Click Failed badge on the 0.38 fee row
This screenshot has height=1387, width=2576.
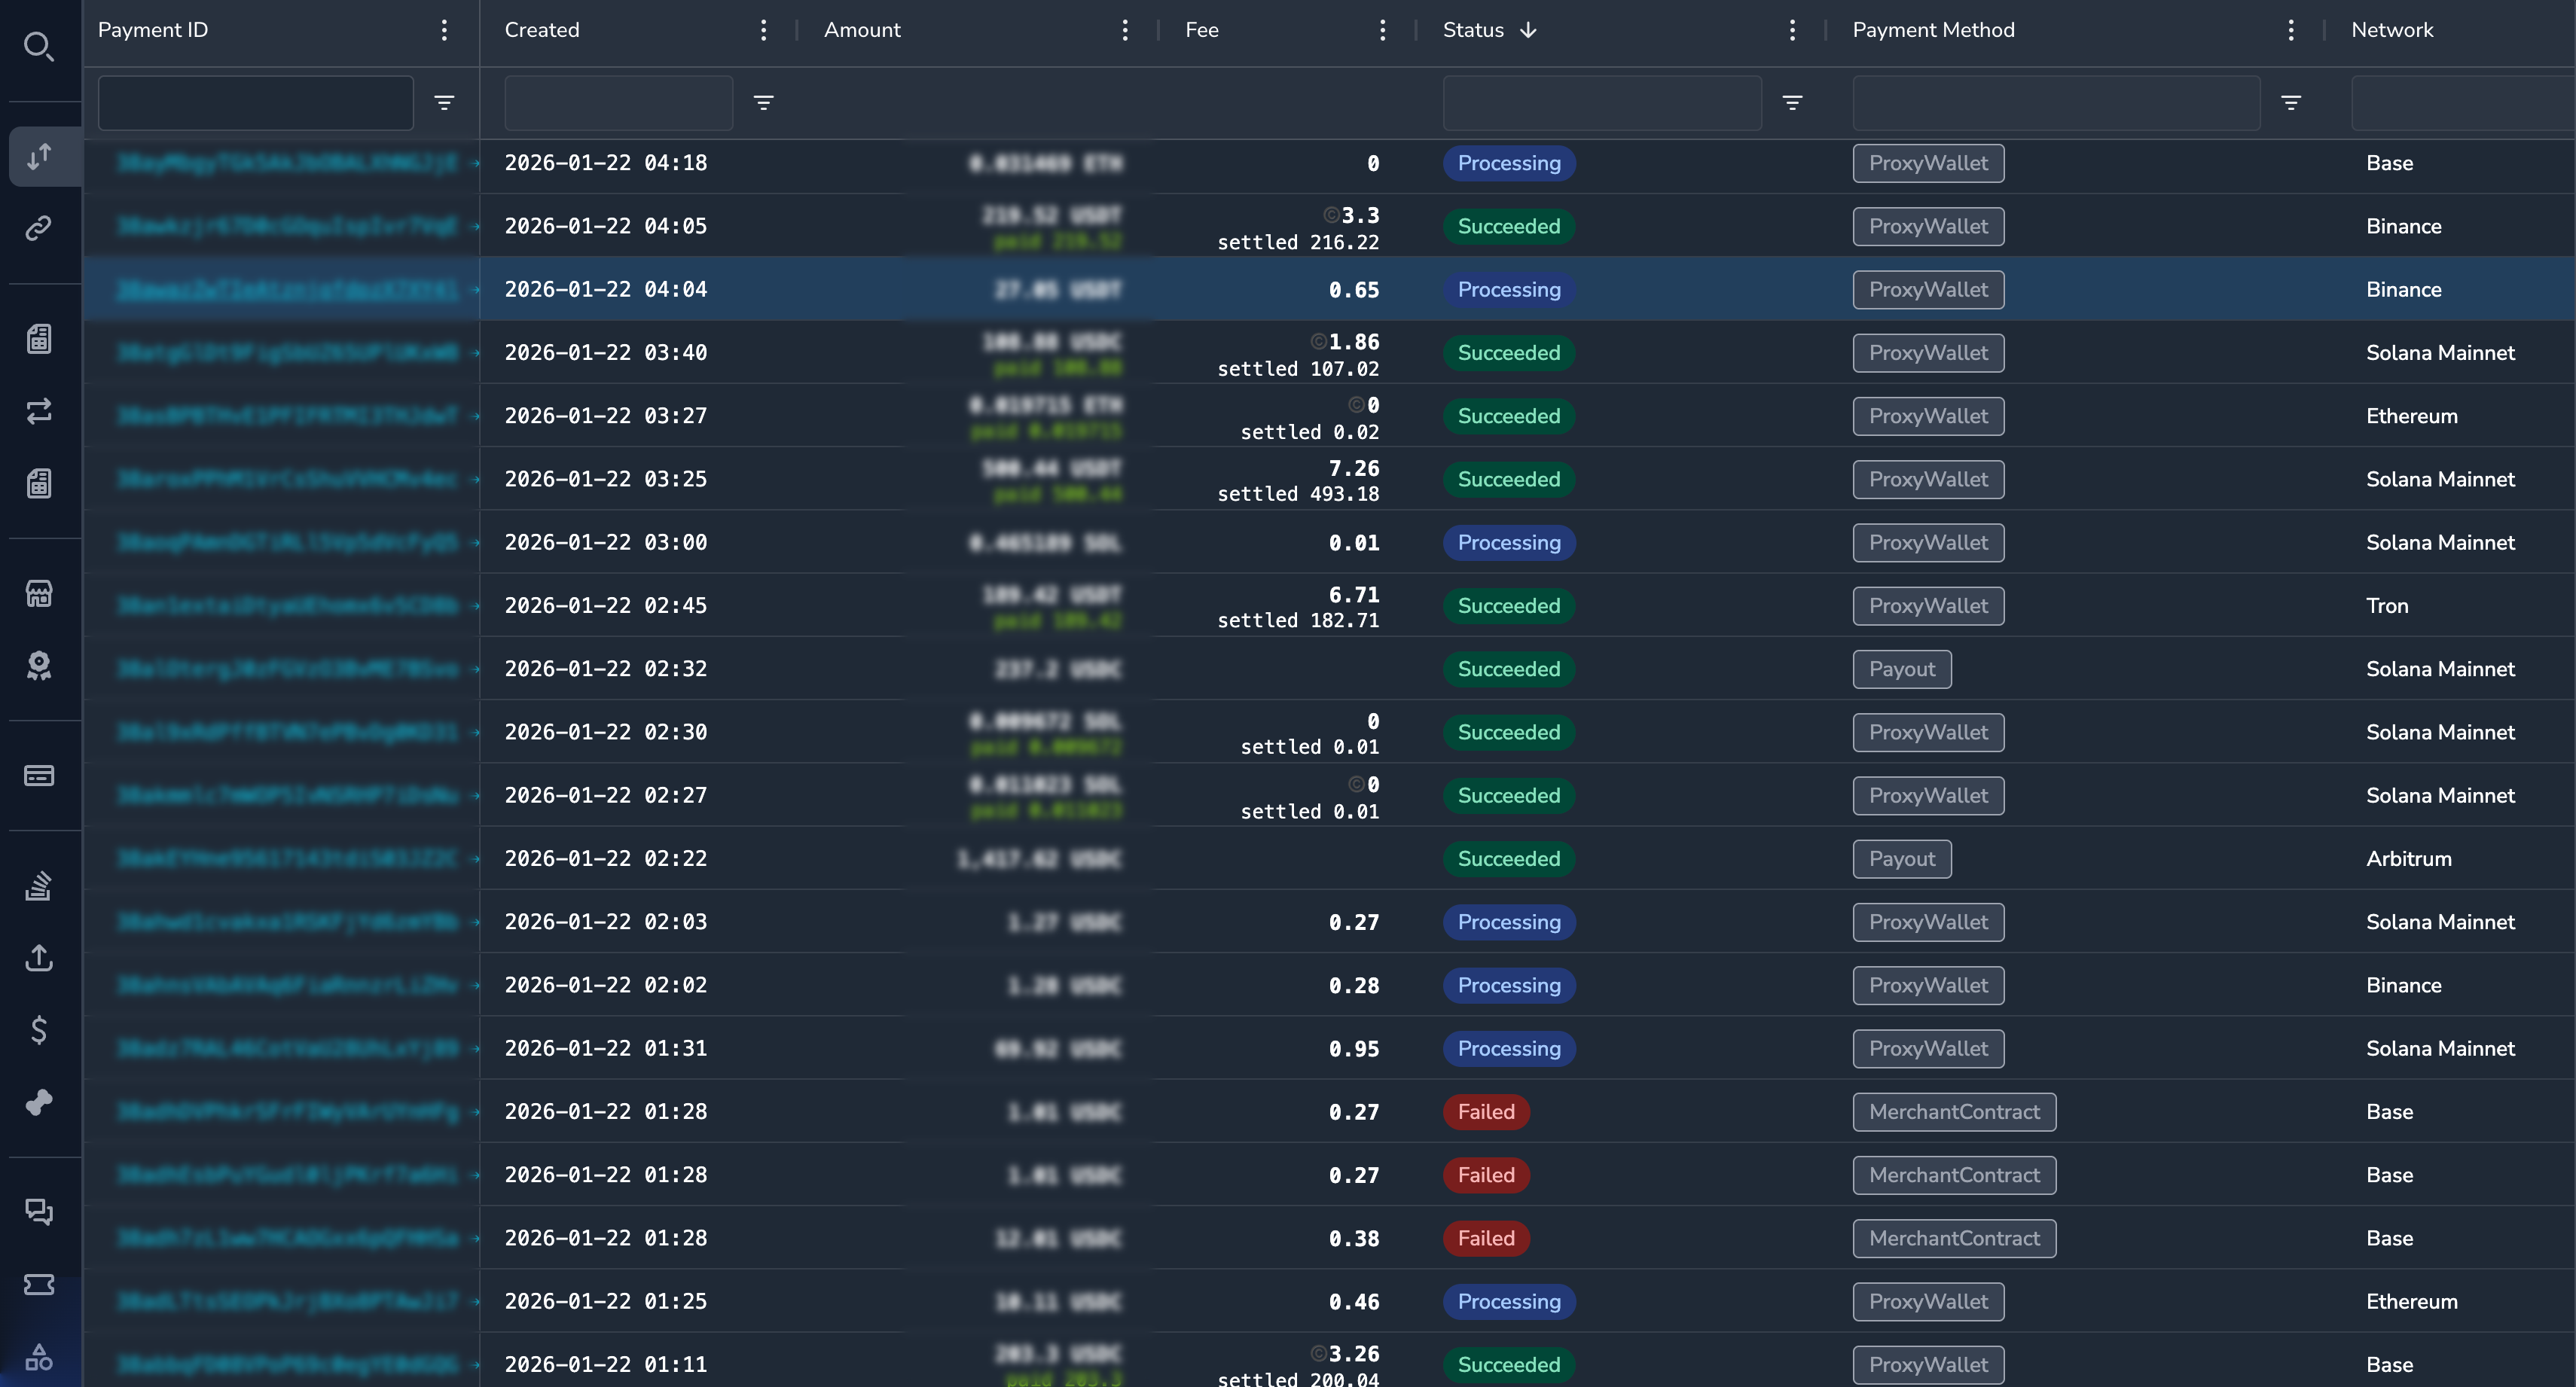(x=1486, y=1238)
